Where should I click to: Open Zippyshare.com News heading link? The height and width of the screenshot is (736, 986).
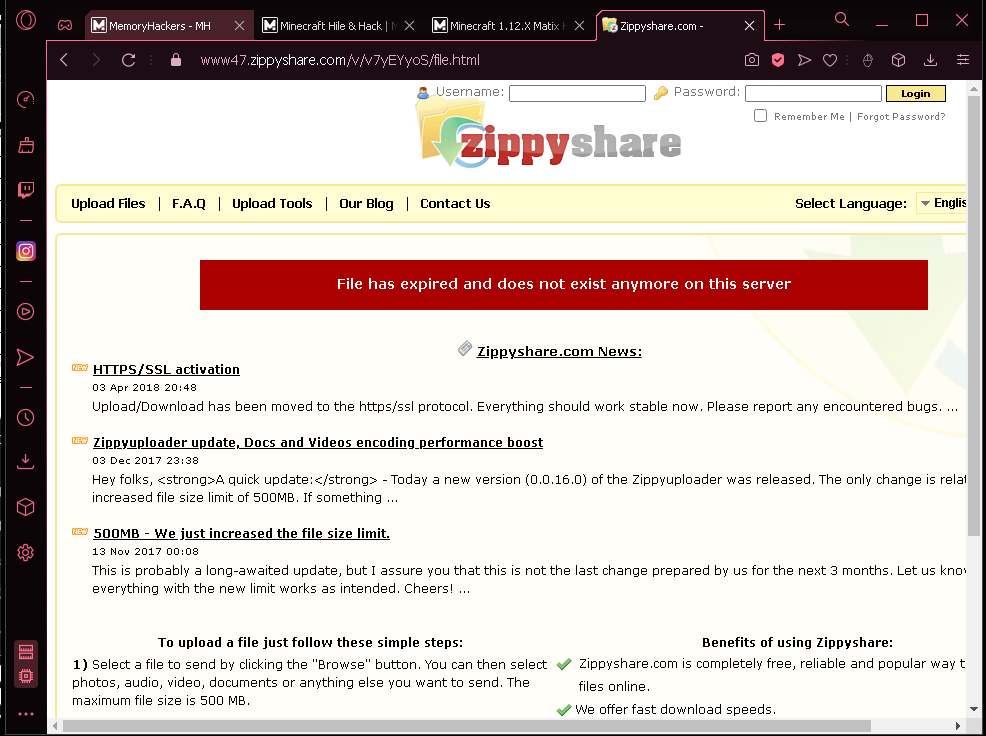click(559, 351)
